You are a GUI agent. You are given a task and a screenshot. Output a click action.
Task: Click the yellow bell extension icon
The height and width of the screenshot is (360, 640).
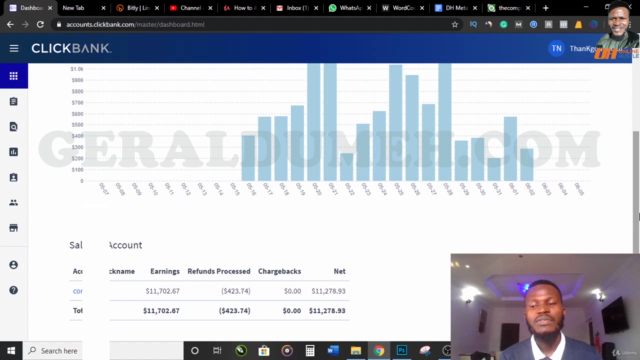click(578, 24)
